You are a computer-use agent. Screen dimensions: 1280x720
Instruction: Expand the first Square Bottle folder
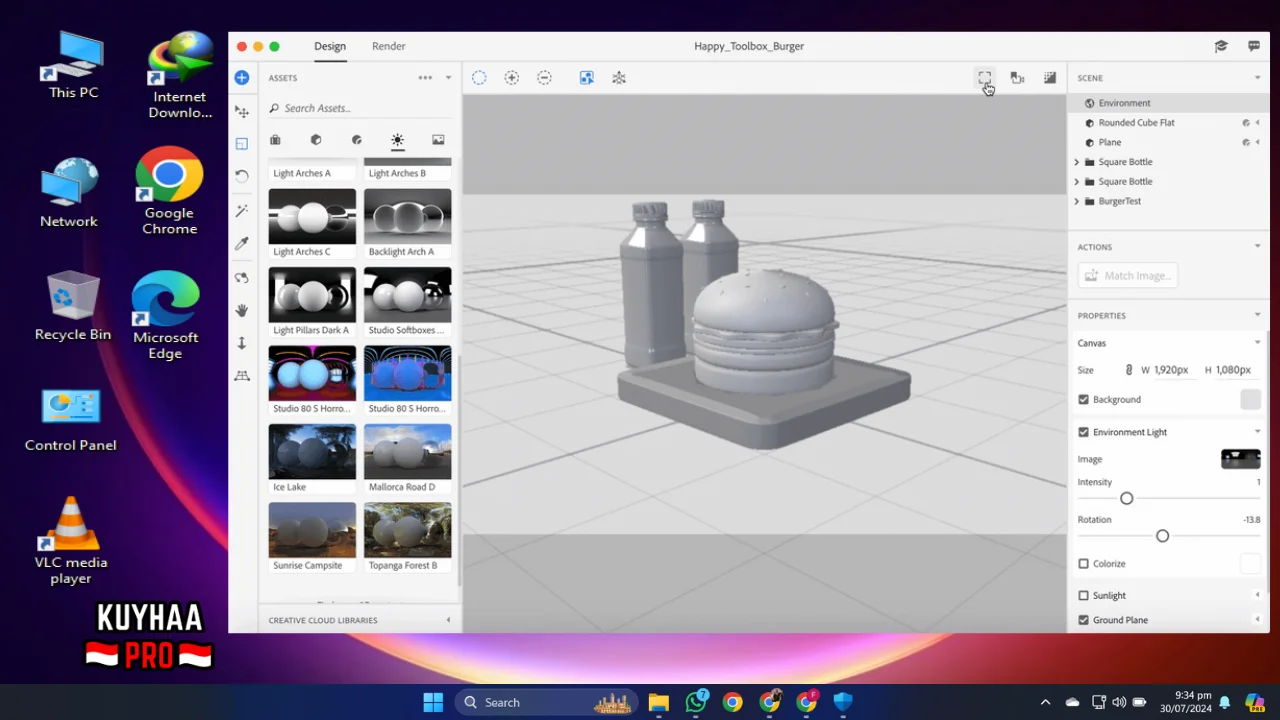(1077, 162)
